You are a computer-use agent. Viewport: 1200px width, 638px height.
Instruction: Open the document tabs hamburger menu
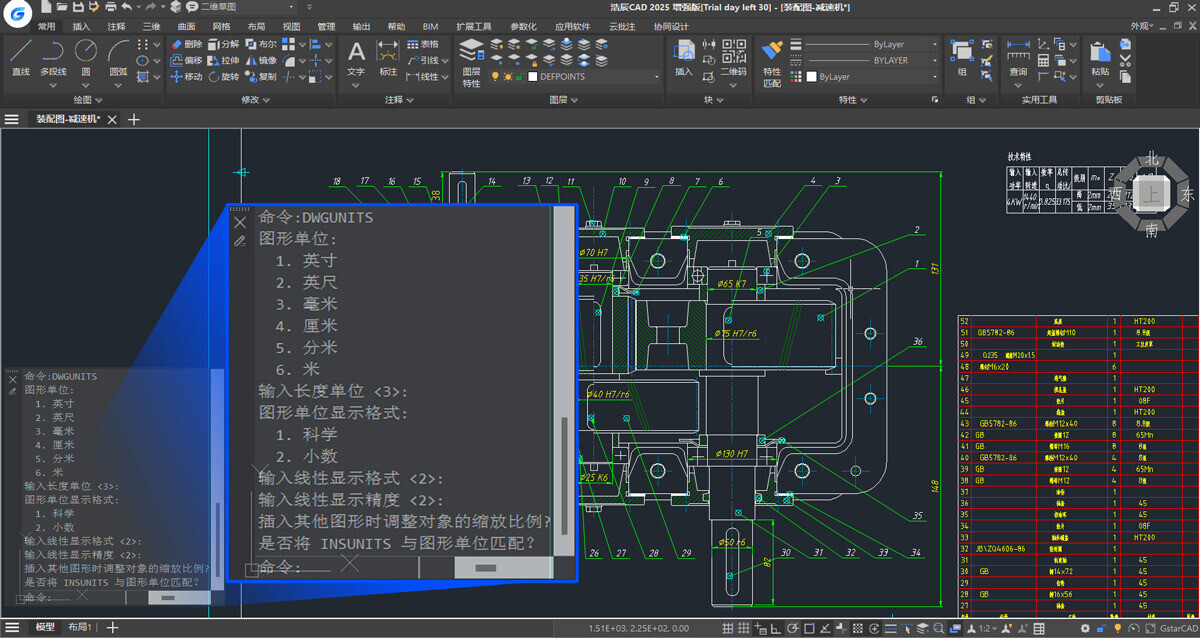[x=11, y=119]
